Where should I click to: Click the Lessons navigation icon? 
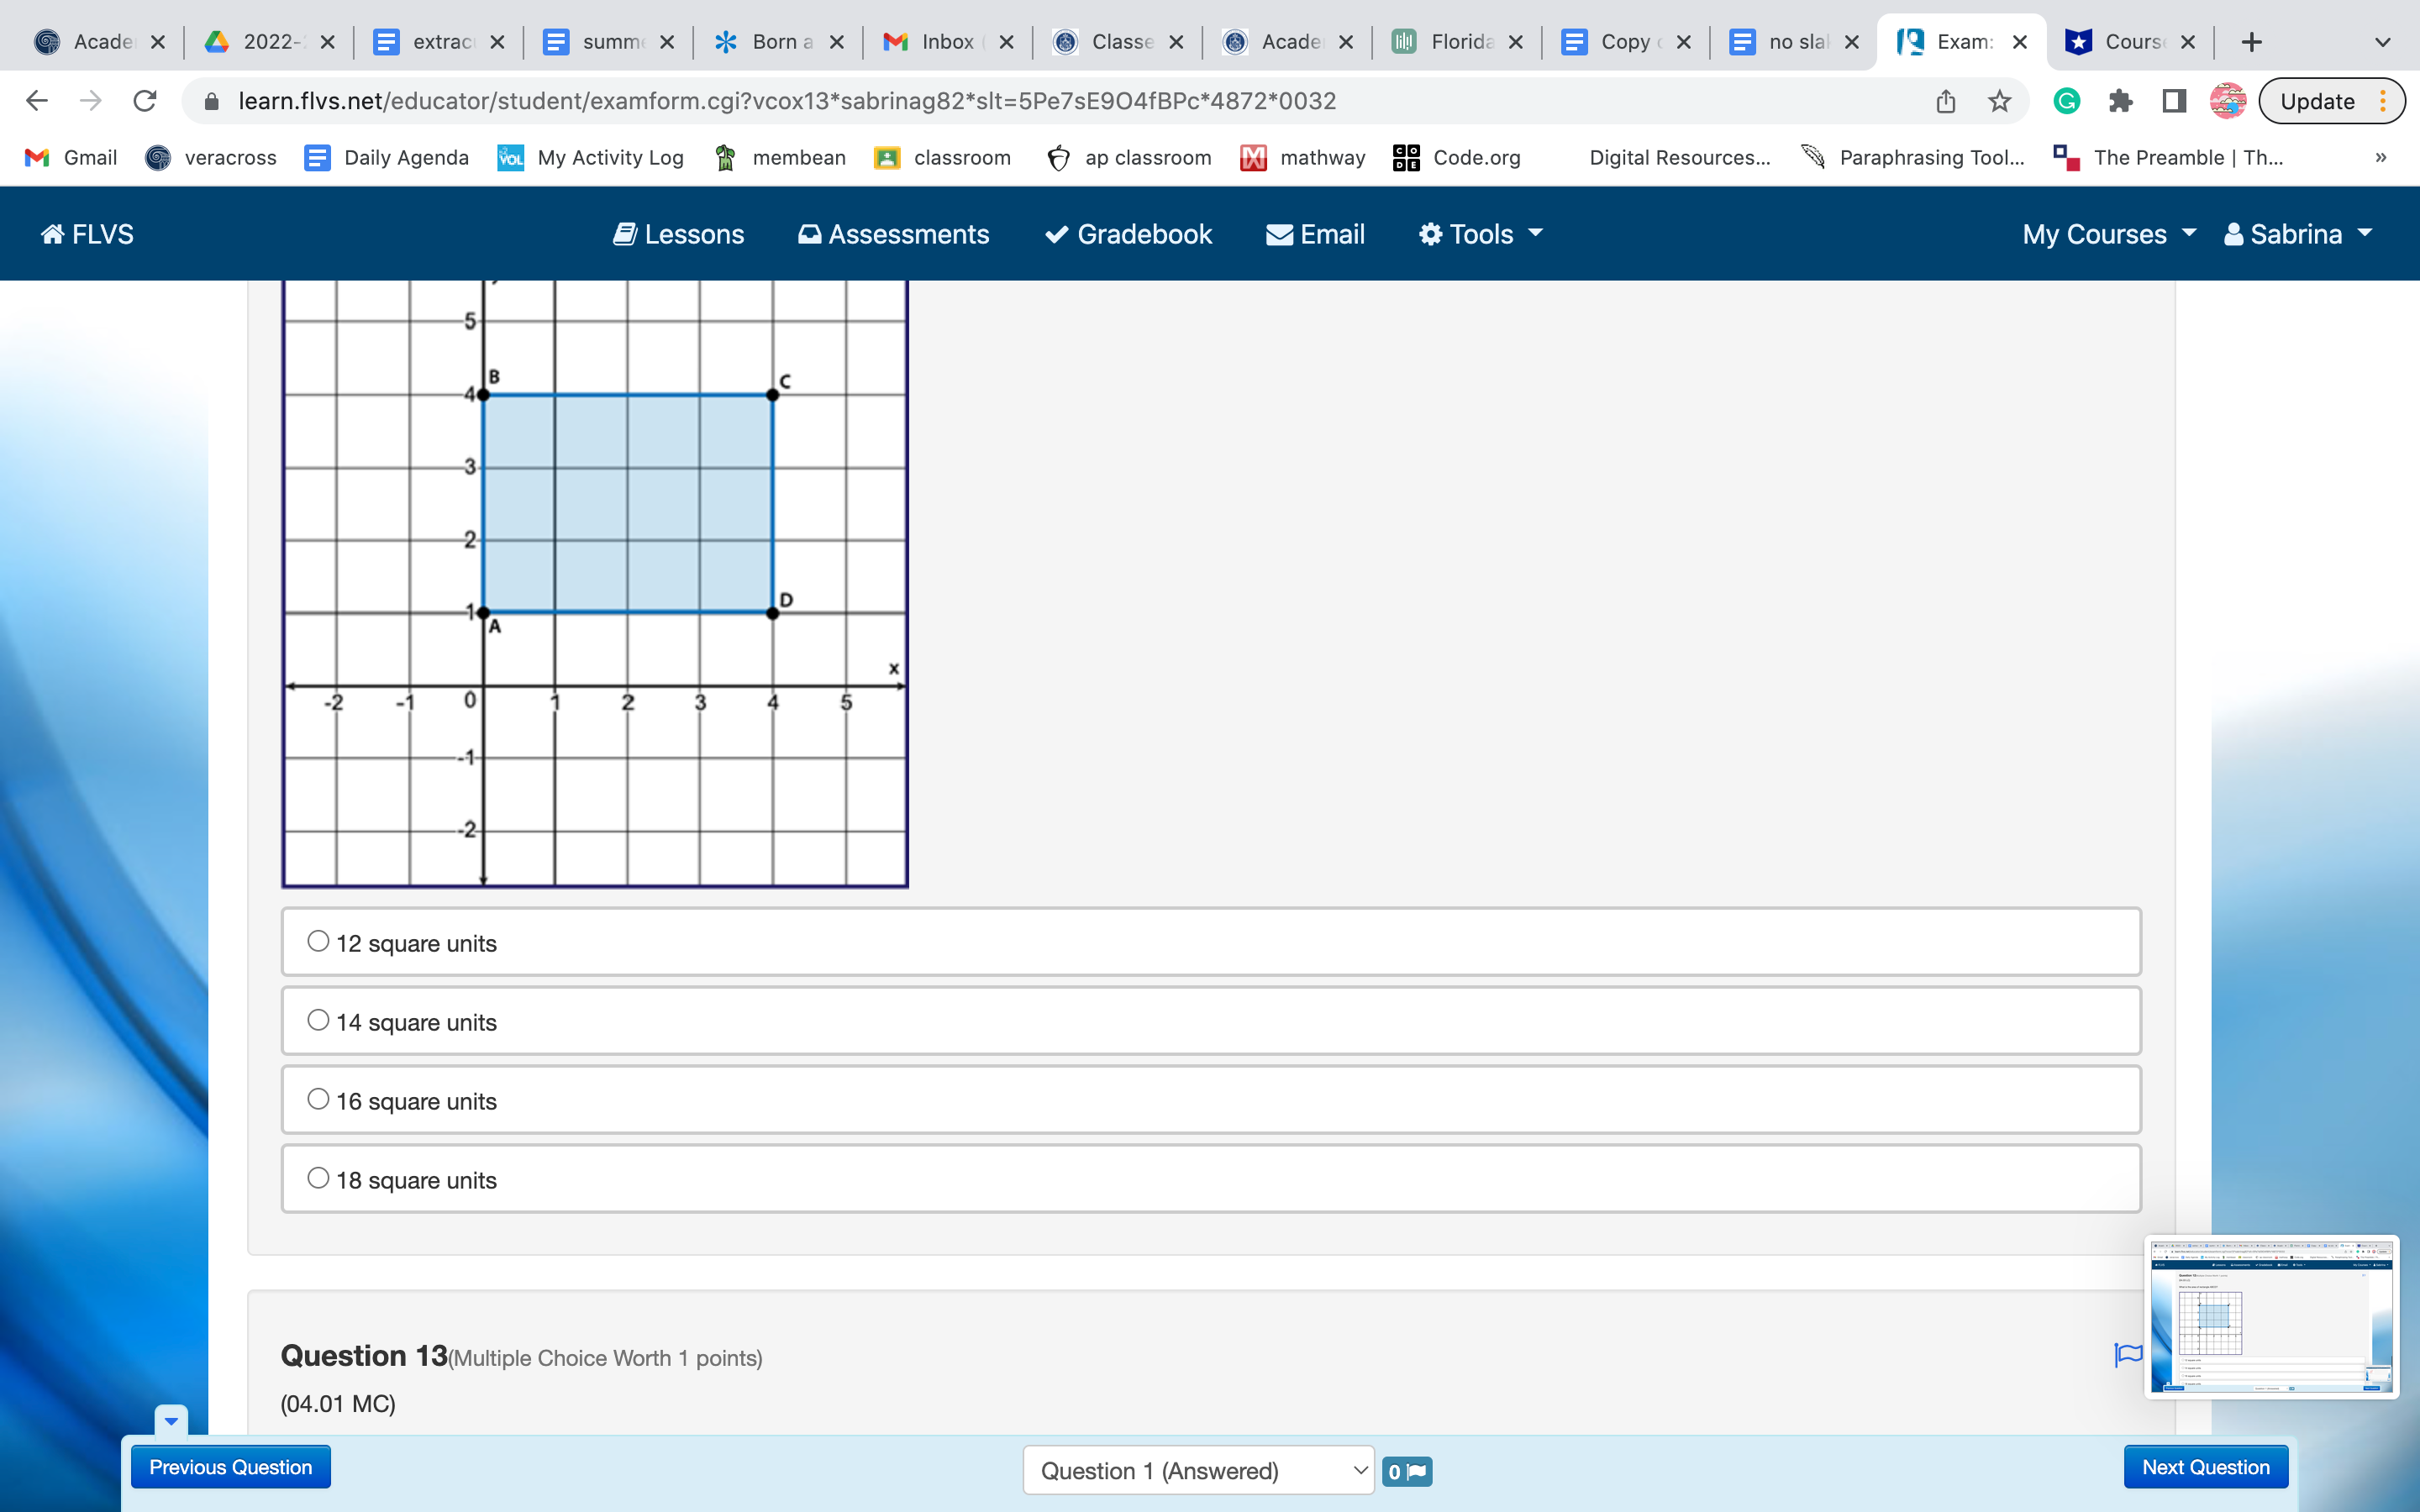pos(625,234)
